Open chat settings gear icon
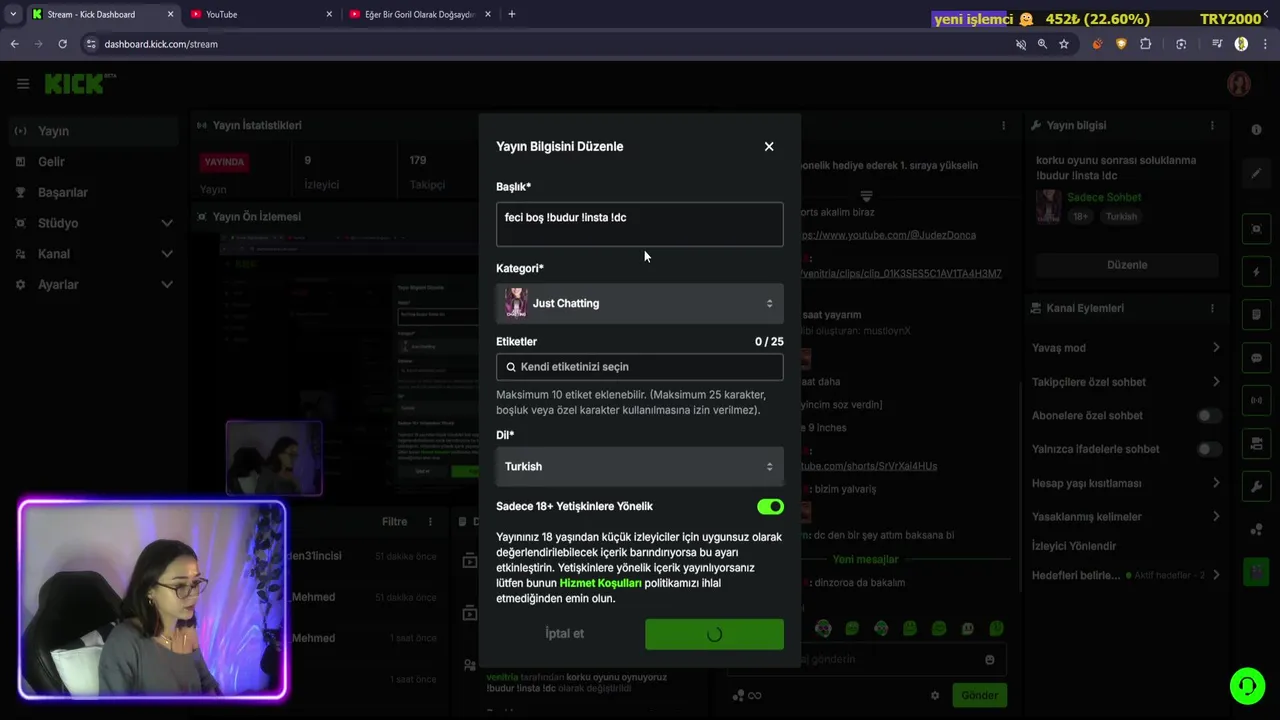Viewport: 1280px width, 720px height. pyautogui.click(x=935, y=696)
